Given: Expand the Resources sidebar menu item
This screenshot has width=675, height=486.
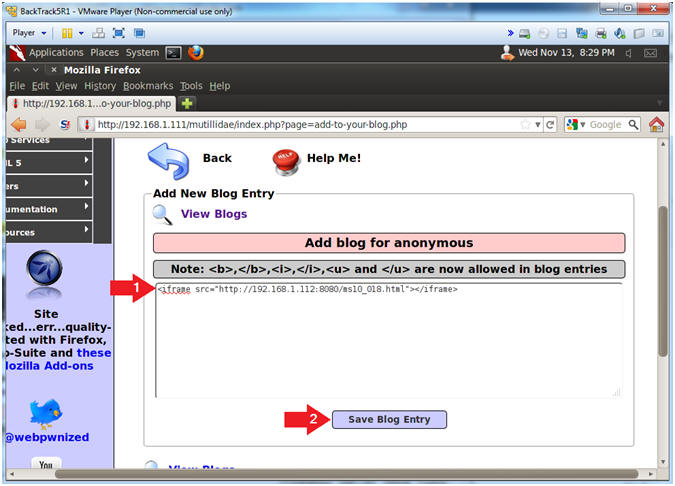Looking at the screenshot, I should [49, 232].
